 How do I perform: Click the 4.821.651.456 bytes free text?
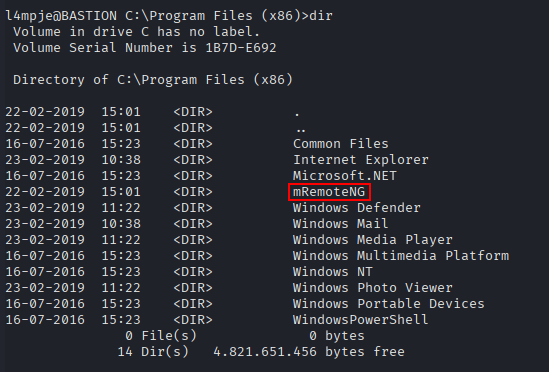click(309, 352)
